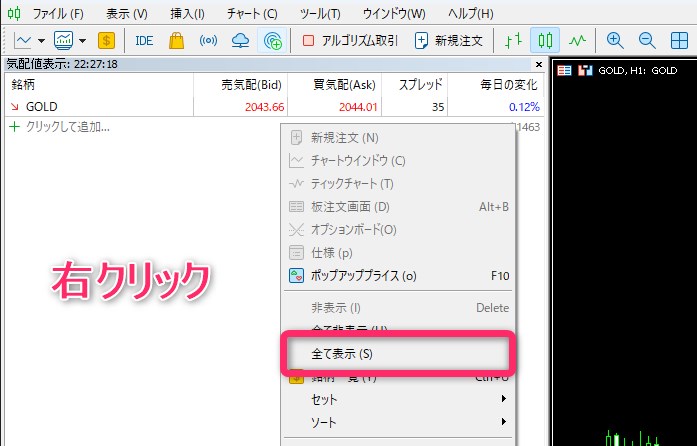Image resolution: width=697 pixels, height=446 pixels.
Task: Choose ポップアッププライス (o) in context menu
Action: pyautogui.click(x=365, y=275)
